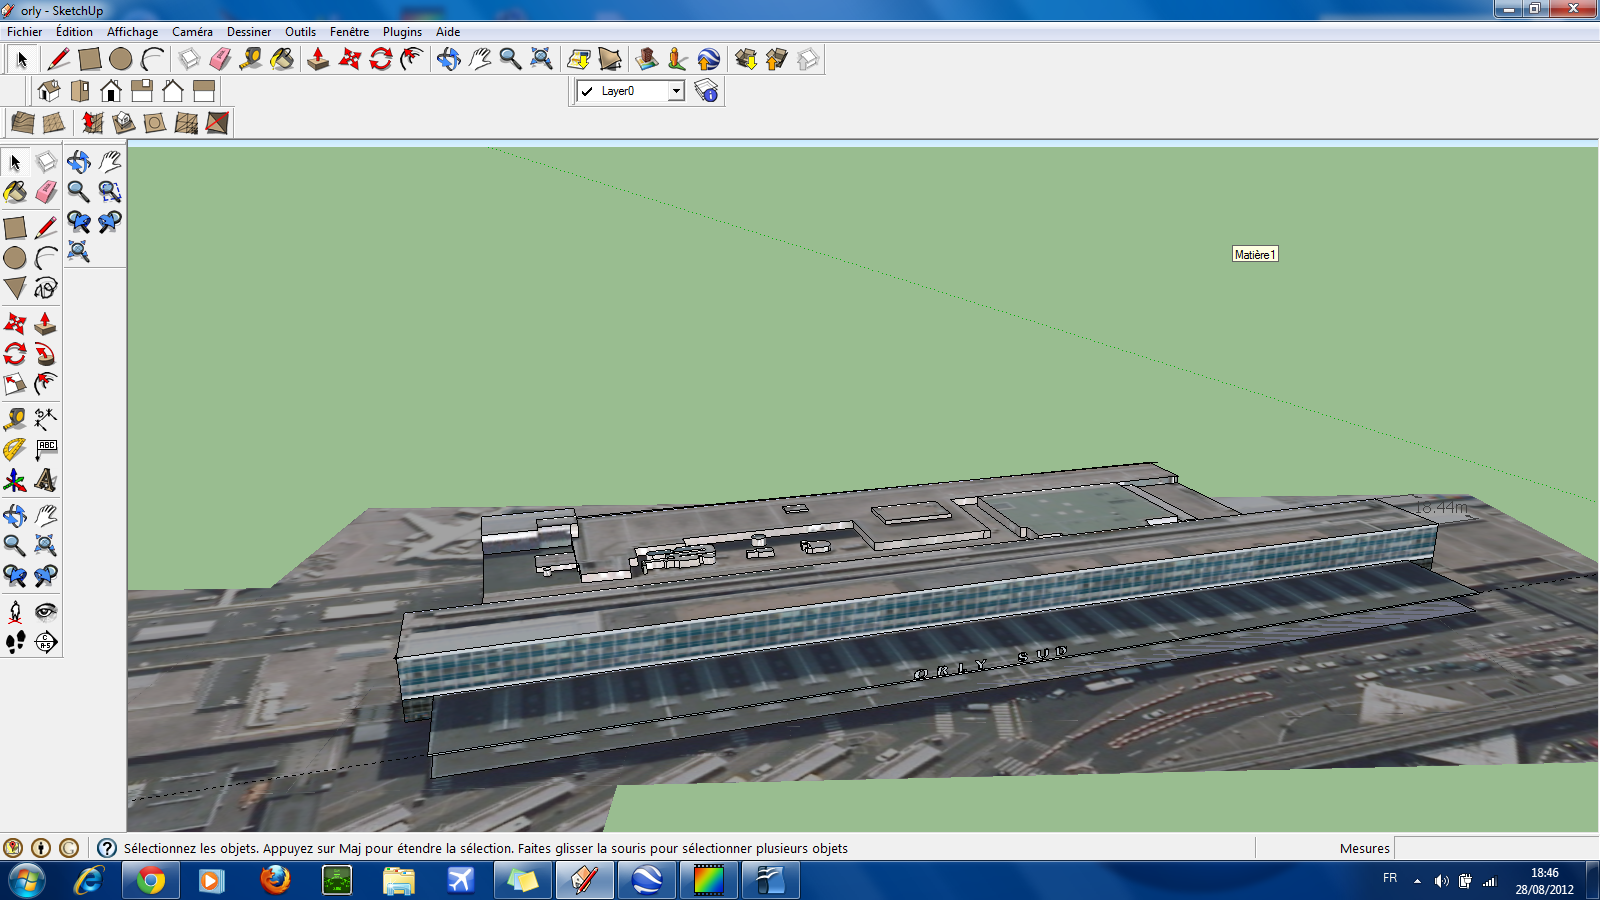
Task: Select the Look Around eye tool
Action: coord(46,611)
